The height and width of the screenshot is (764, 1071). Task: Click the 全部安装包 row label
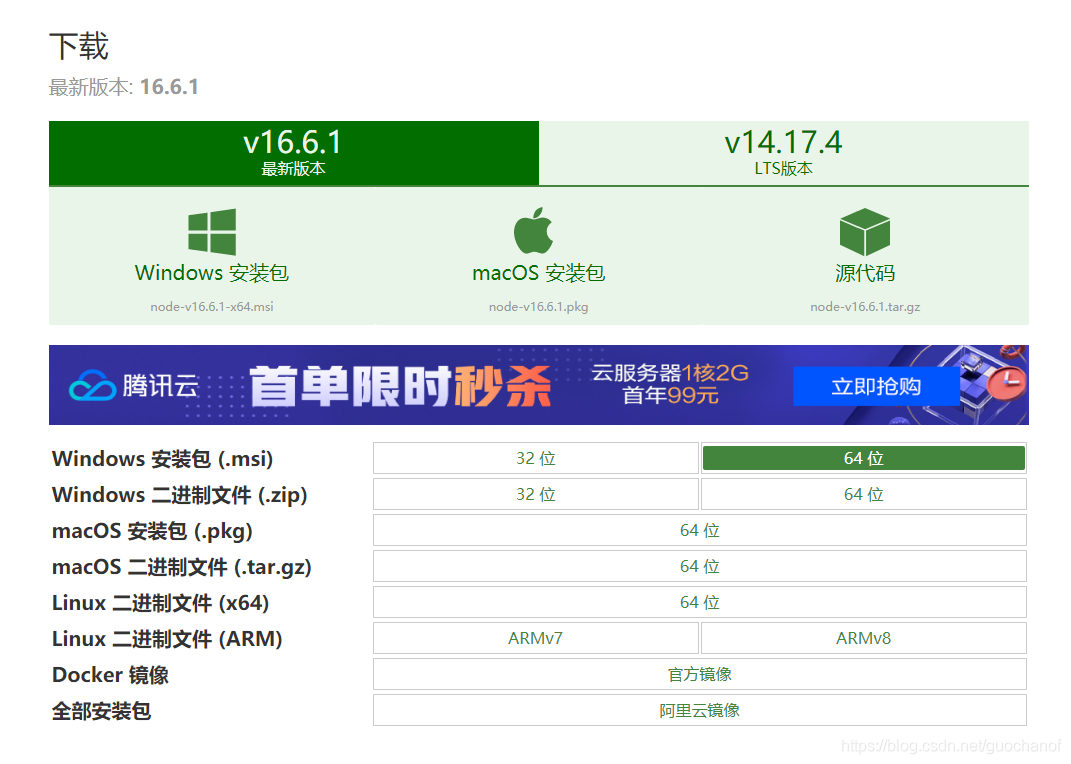pyautogui.click(x=101, y=711)
